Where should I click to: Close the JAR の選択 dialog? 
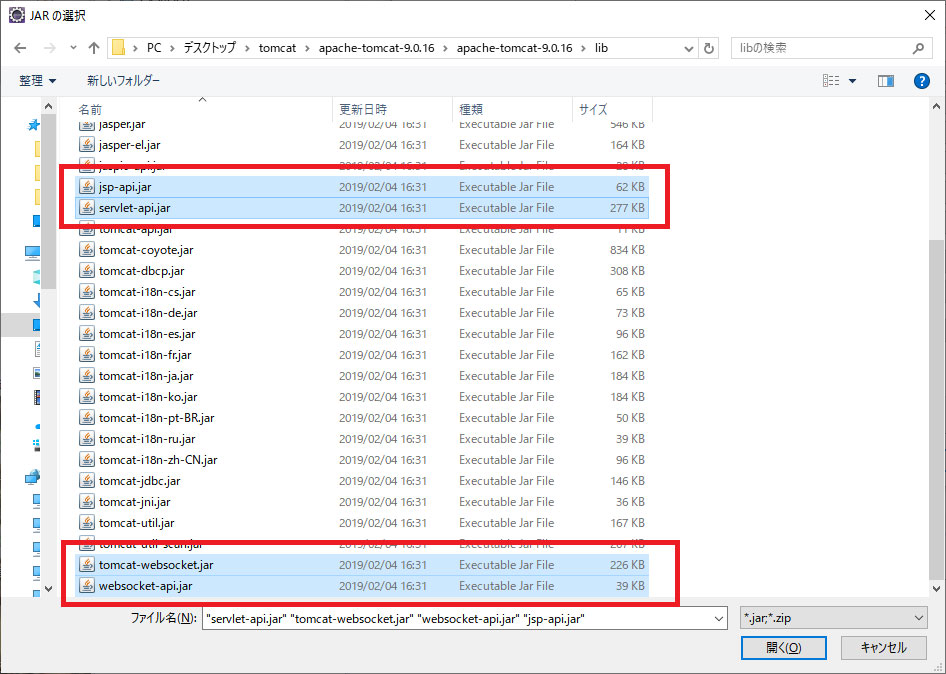(x=930, y=15)
